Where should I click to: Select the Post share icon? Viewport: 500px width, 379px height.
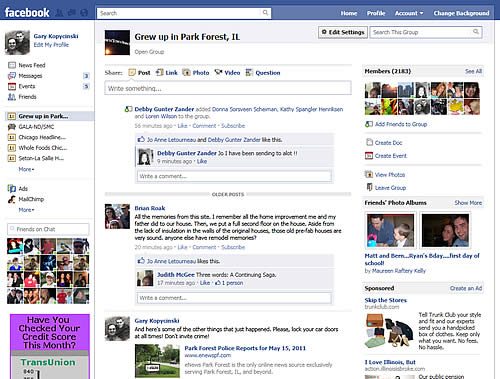pos(132,72)
